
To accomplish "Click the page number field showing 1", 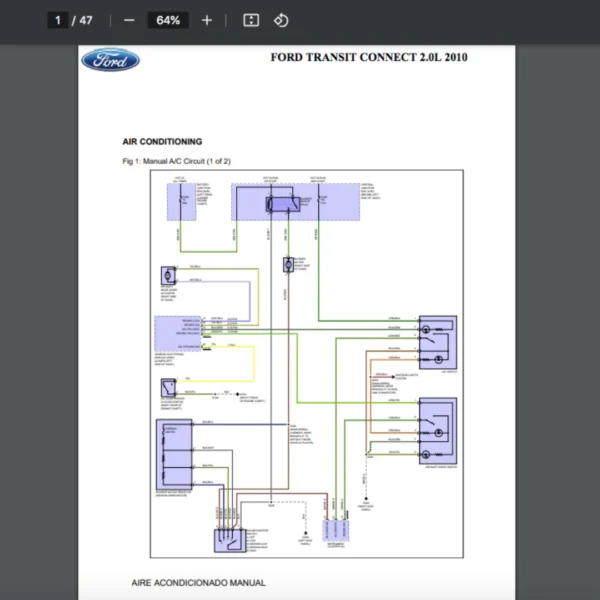I will tap(59, 20).
